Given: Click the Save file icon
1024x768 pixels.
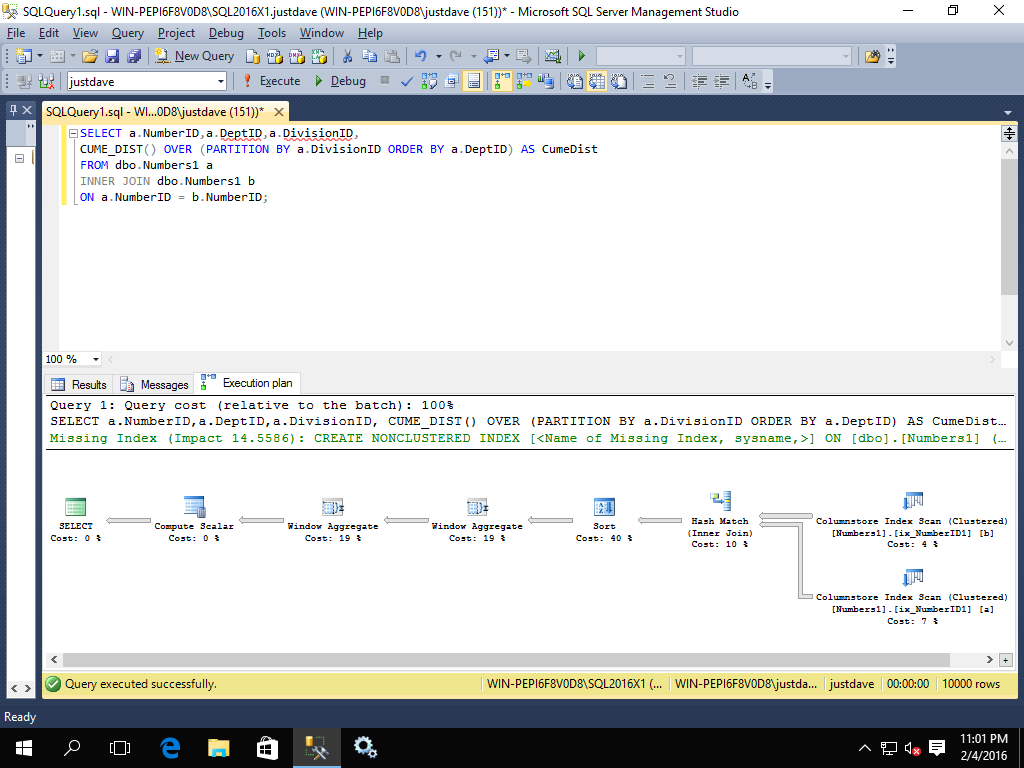Looking at the screenshot, I should coord(112,56).
